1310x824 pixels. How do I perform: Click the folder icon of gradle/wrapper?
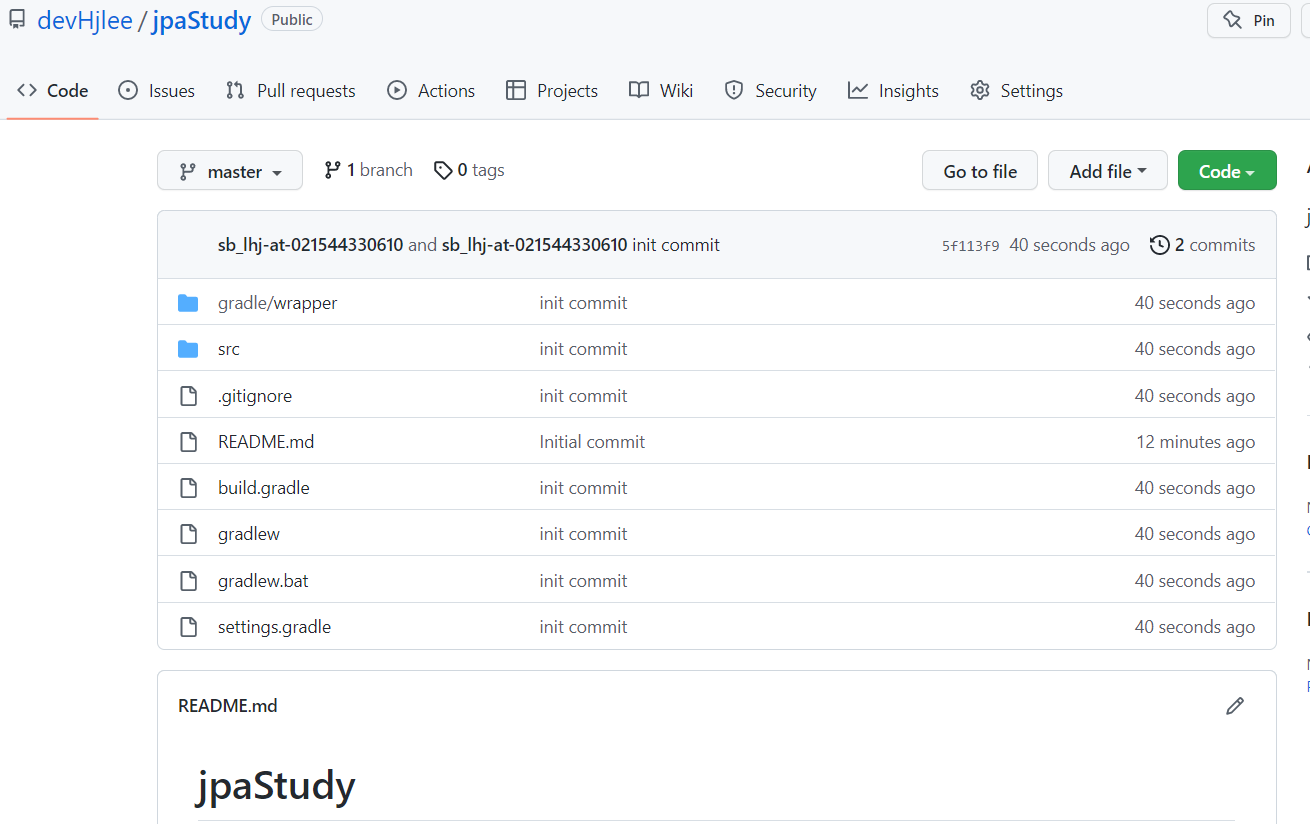click(188, 303)
